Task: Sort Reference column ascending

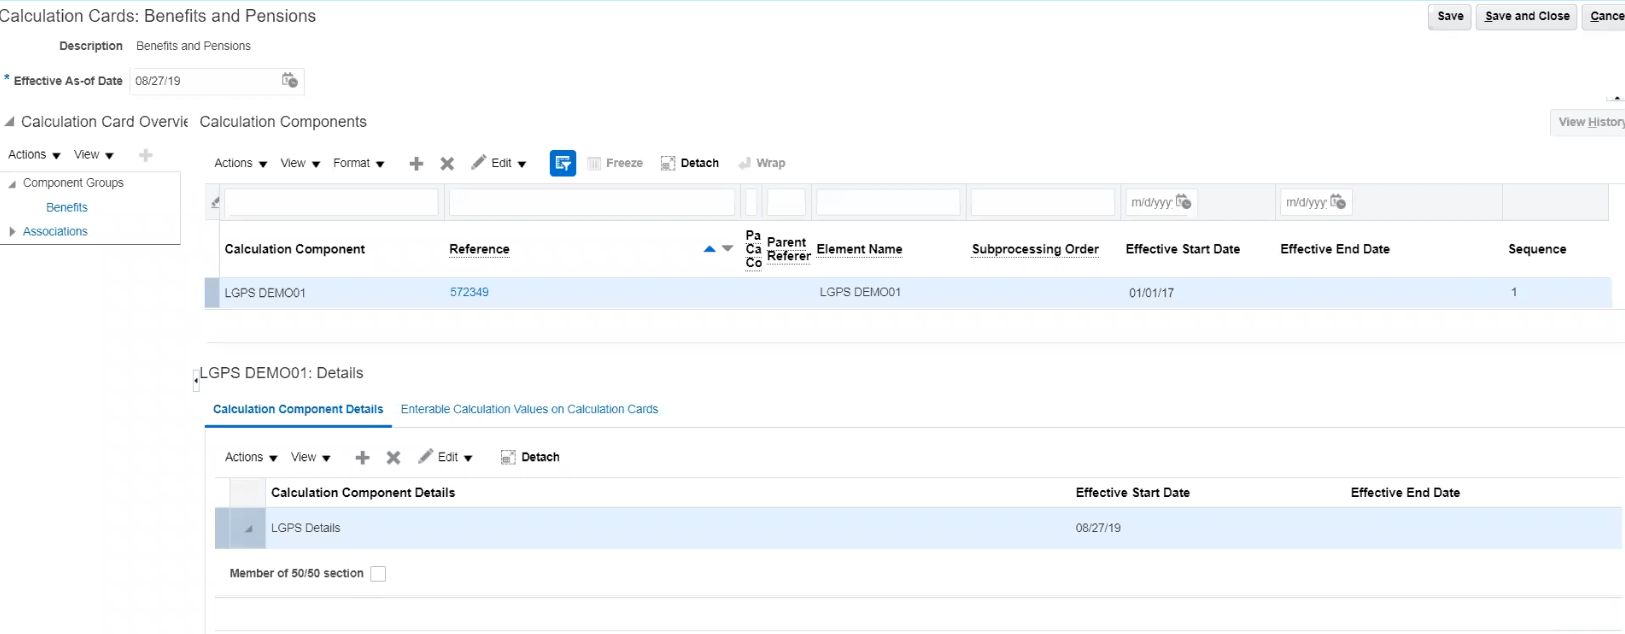Action: tap(709, 249)
